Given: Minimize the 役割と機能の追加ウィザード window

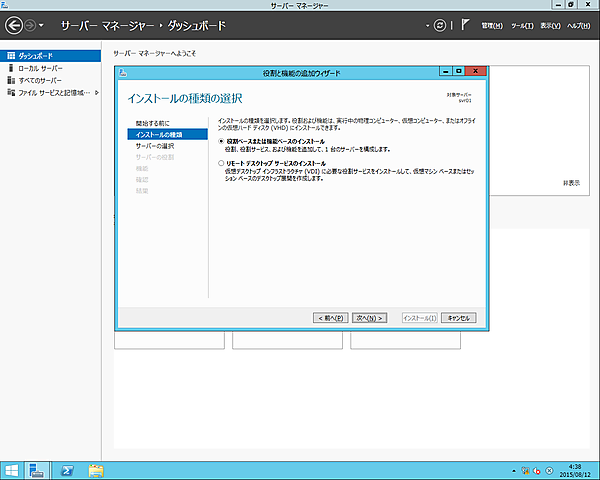Looking at the screenshot, I should 445,71.
